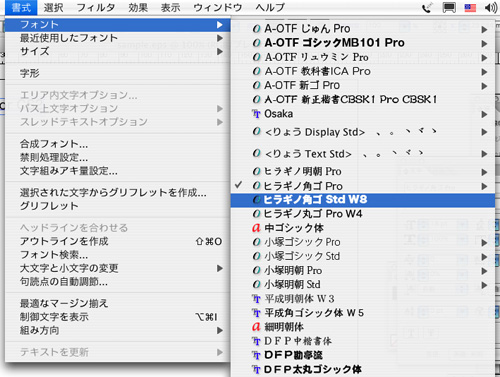Open the 組み方向 submenu
Screen dimensions: 500x377
pyautogui.click(x=118, y=331)
